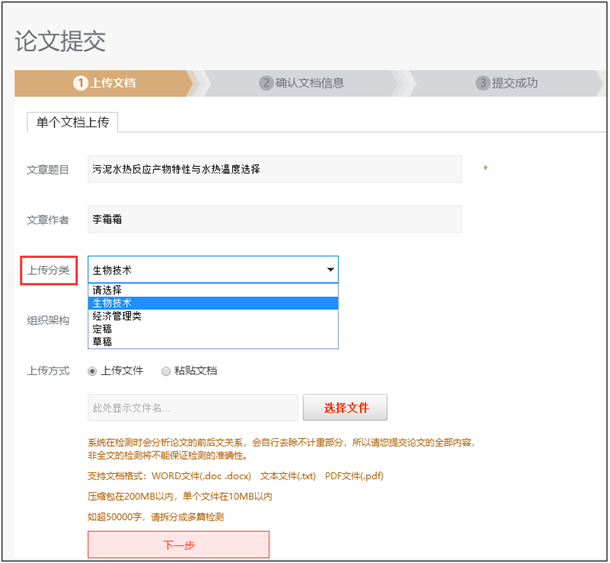Enable the 粘贴文档 radio option
Viewport: 610px width, 563px height.
pos(166,371)
